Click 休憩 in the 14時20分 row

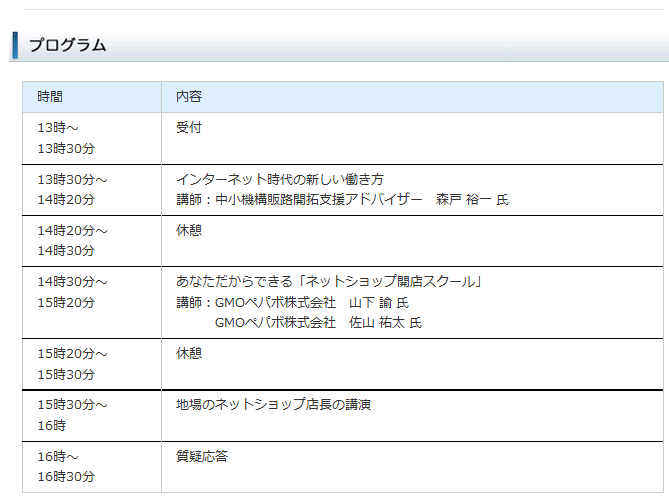189,230
